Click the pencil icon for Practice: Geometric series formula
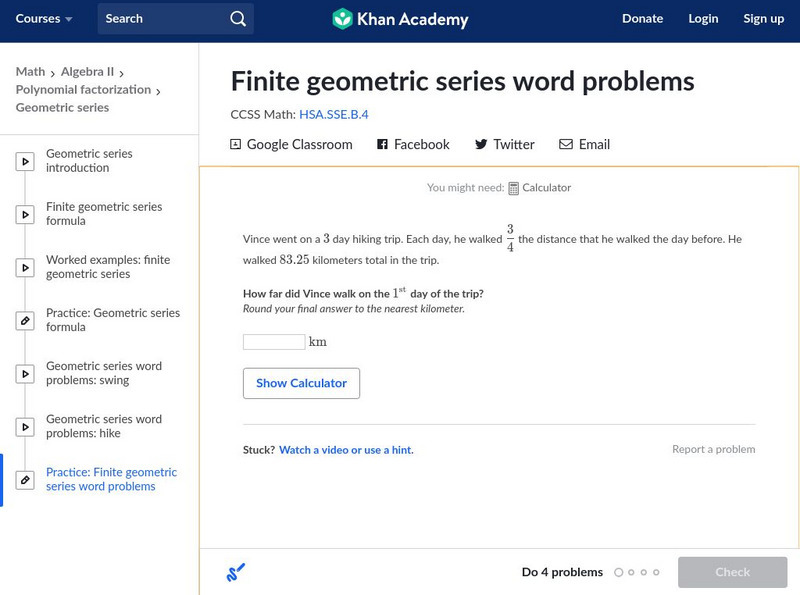800x595 pixels. tap(25, 320)
